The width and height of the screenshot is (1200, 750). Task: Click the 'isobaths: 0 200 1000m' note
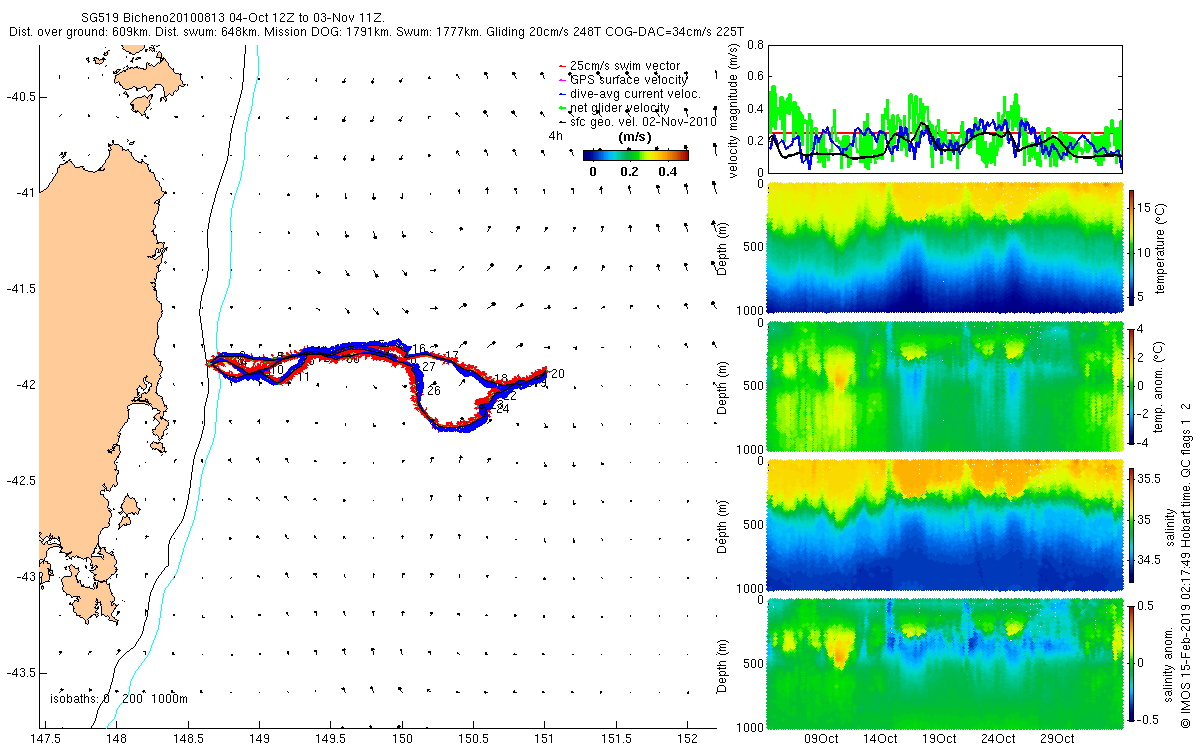click(x=119, y=699)
